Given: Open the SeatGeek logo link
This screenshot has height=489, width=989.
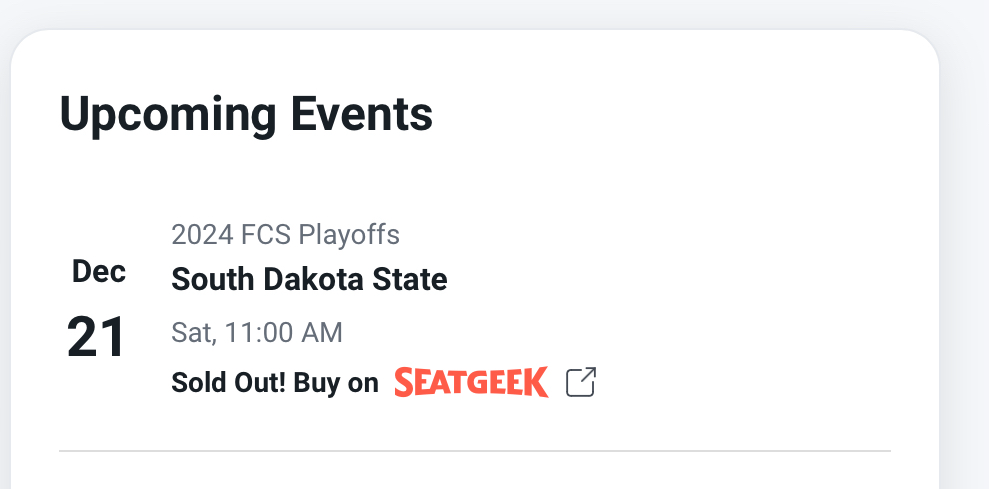Looking at the screenshot, I should [x=471, y=382].
